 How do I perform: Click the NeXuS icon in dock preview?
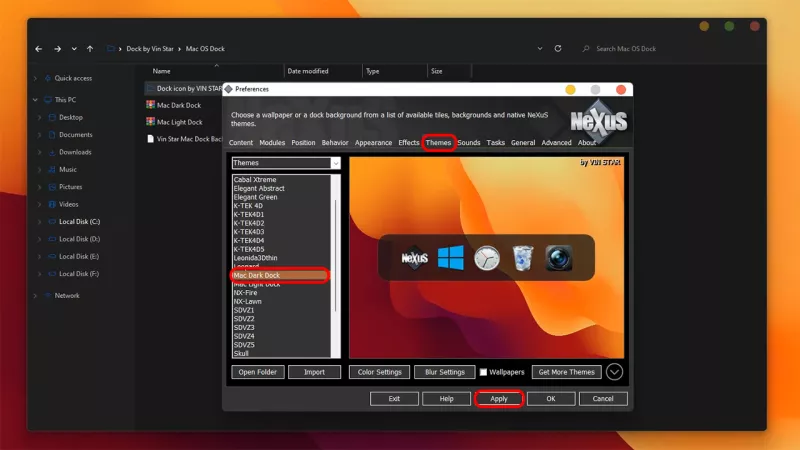414,258
